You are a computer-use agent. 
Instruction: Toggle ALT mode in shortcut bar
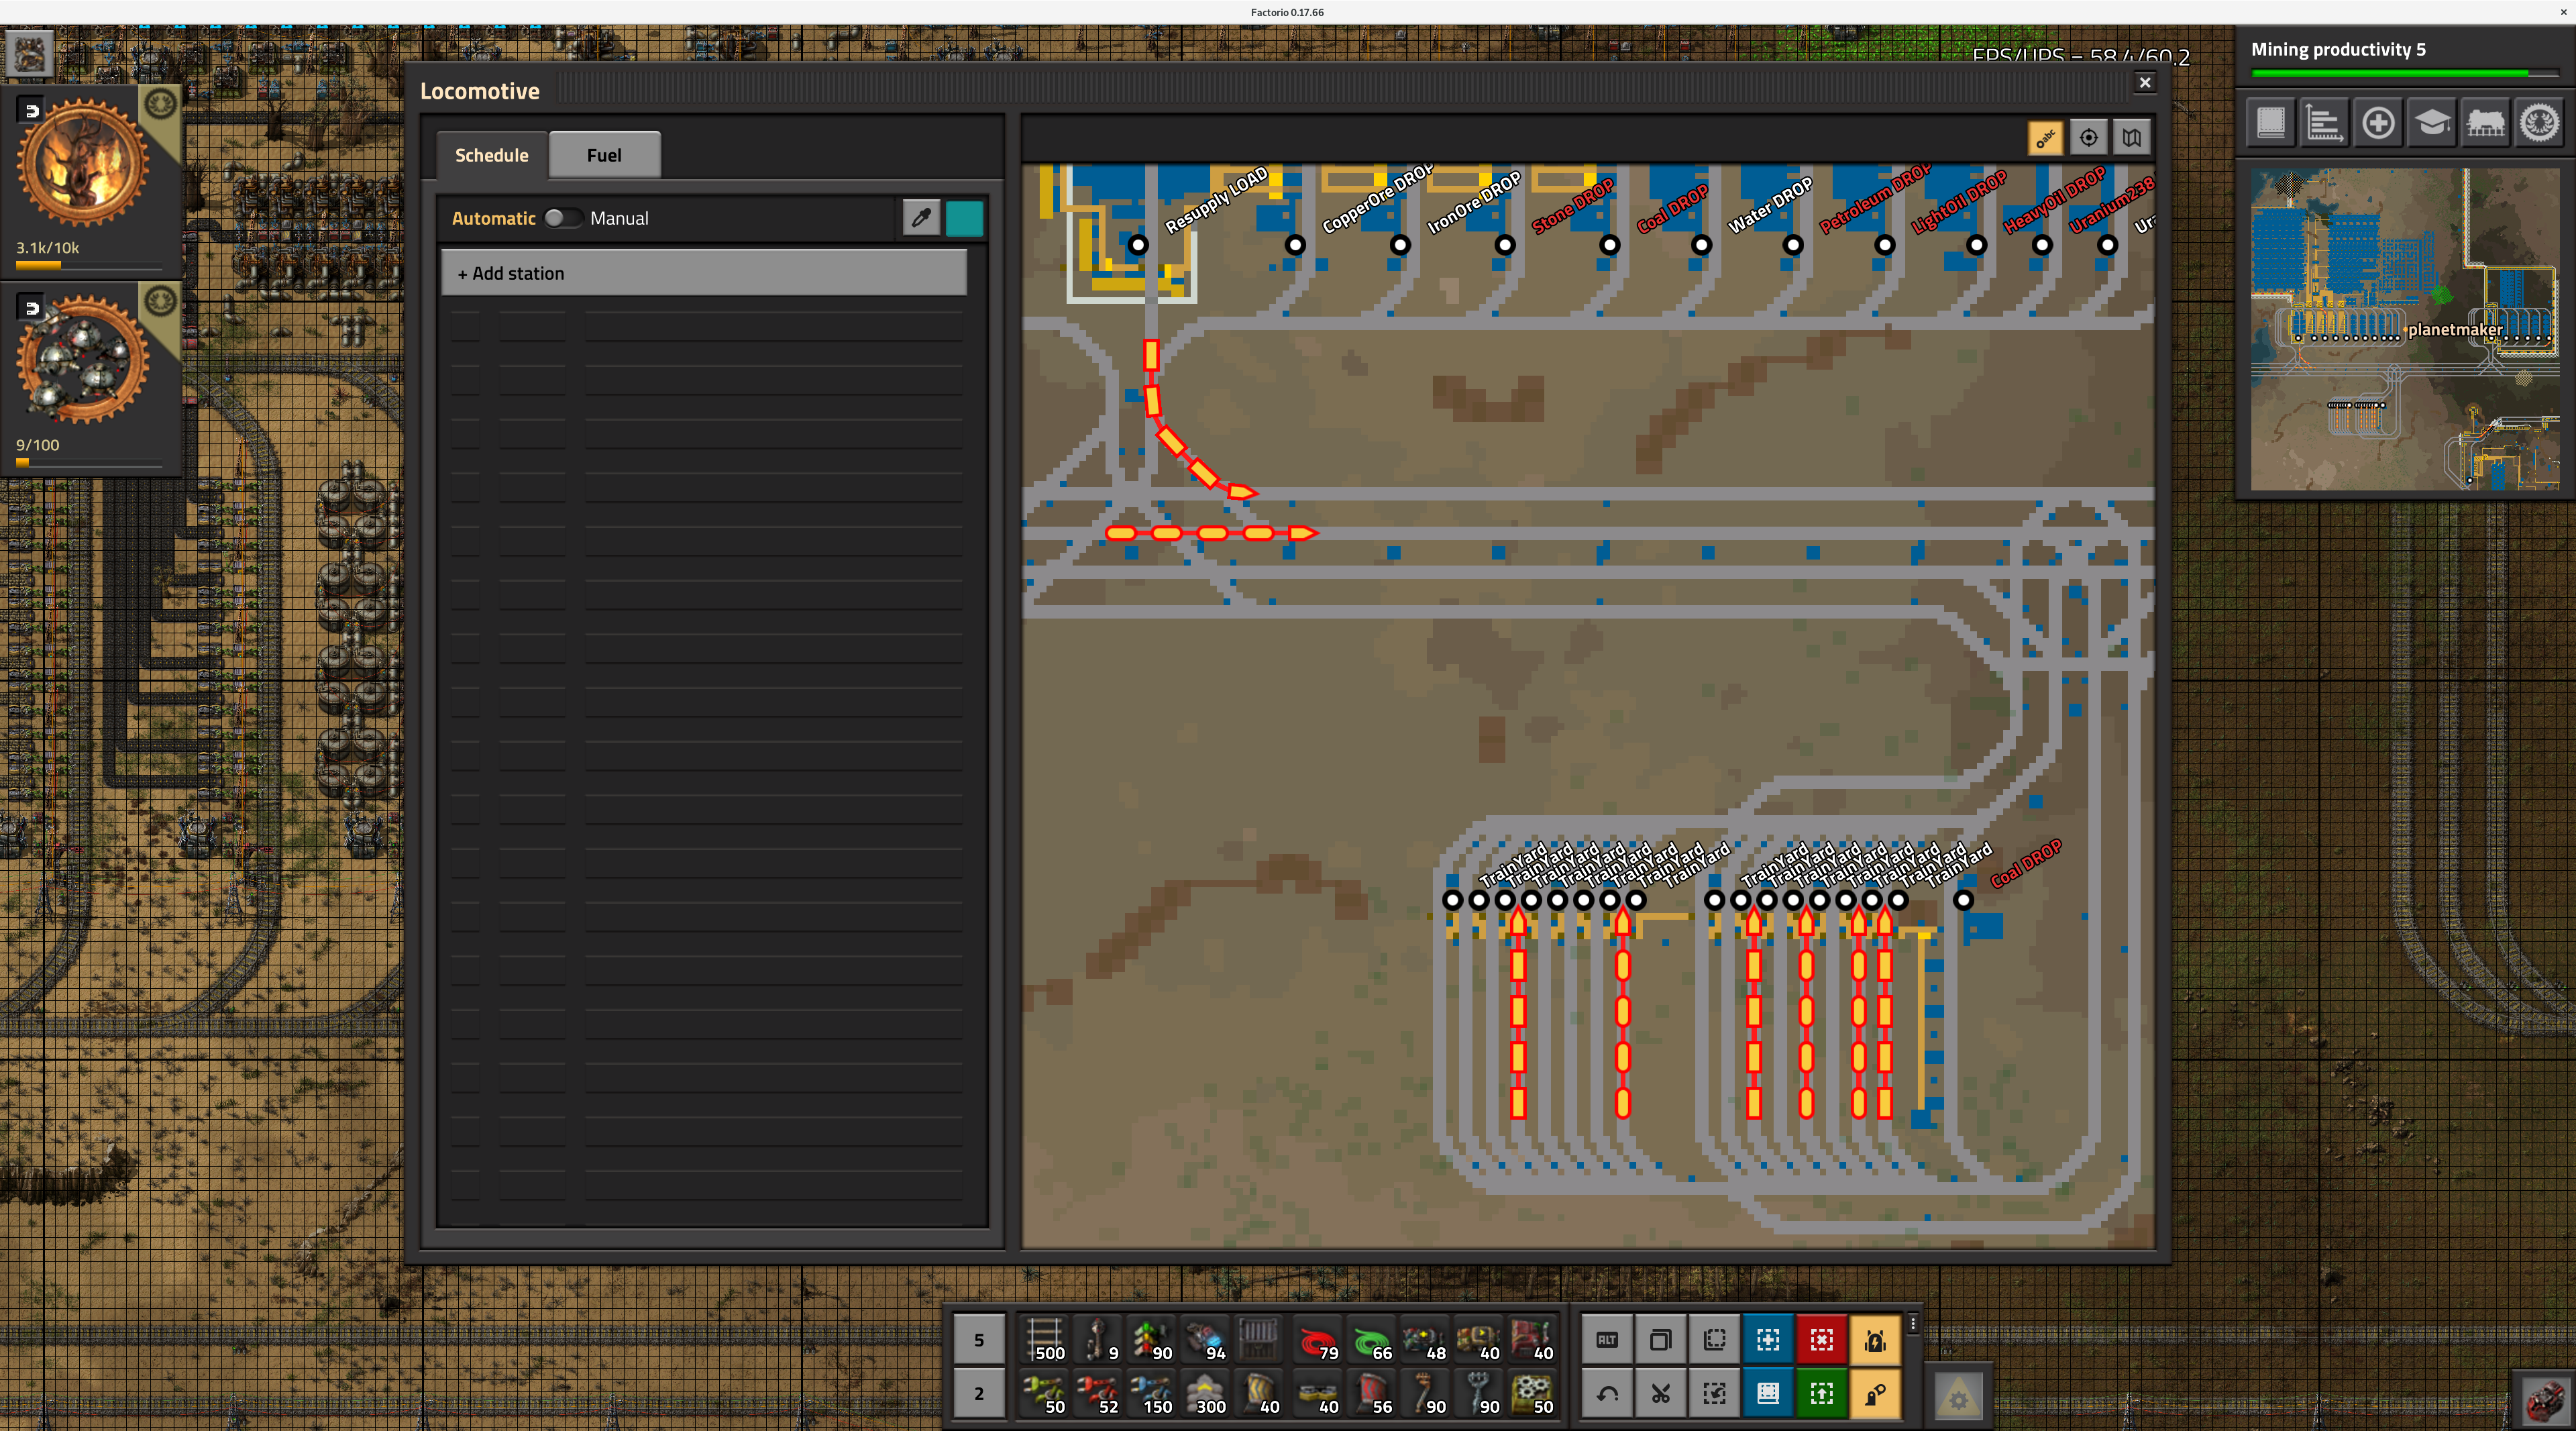click(x=1607, y=1340)
